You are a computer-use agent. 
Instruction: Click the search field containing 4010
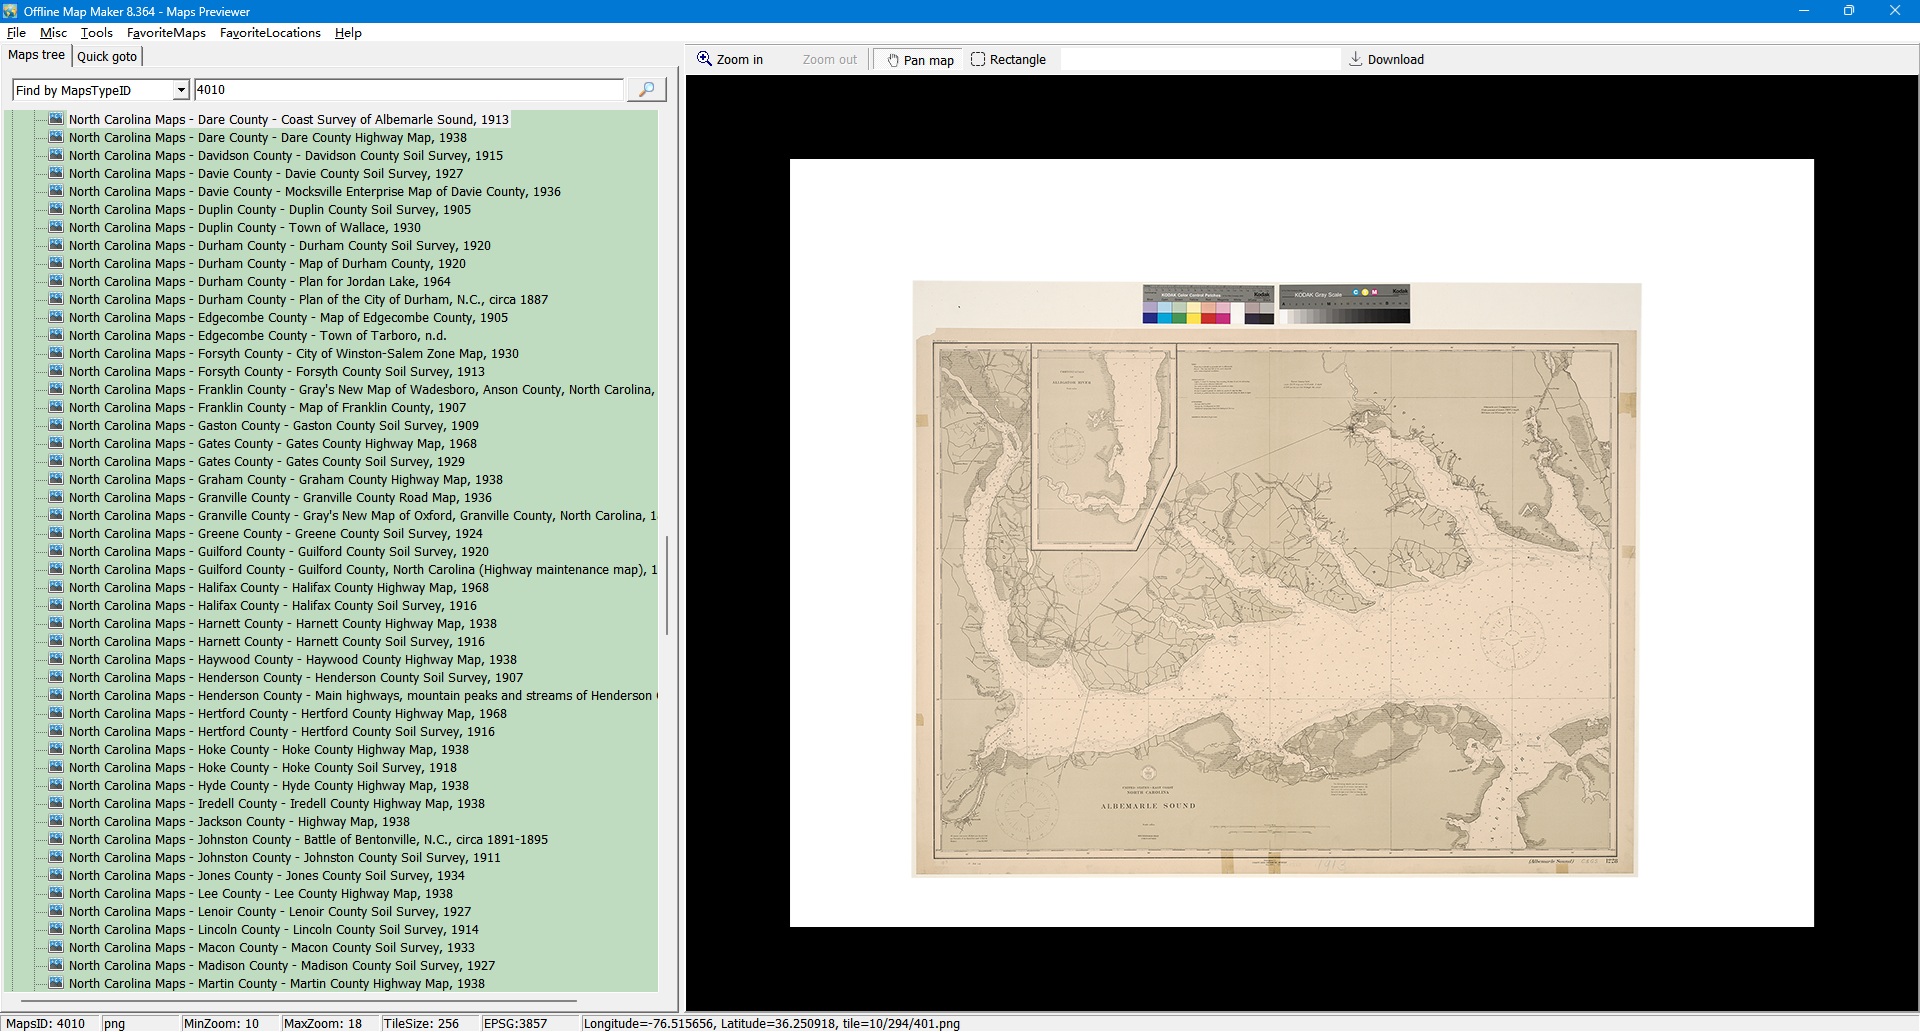[x=408, y=90]
